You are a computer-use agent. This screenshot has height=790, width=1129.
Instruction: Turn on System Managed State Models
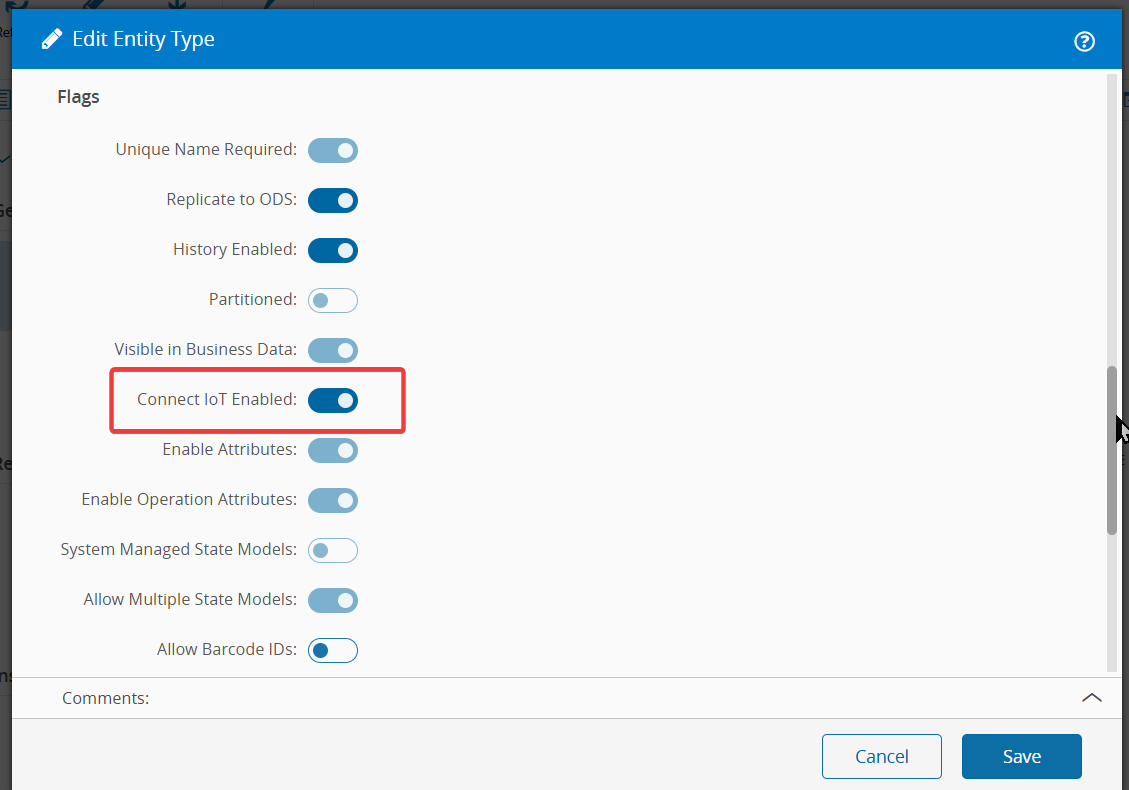pos(333,551)
